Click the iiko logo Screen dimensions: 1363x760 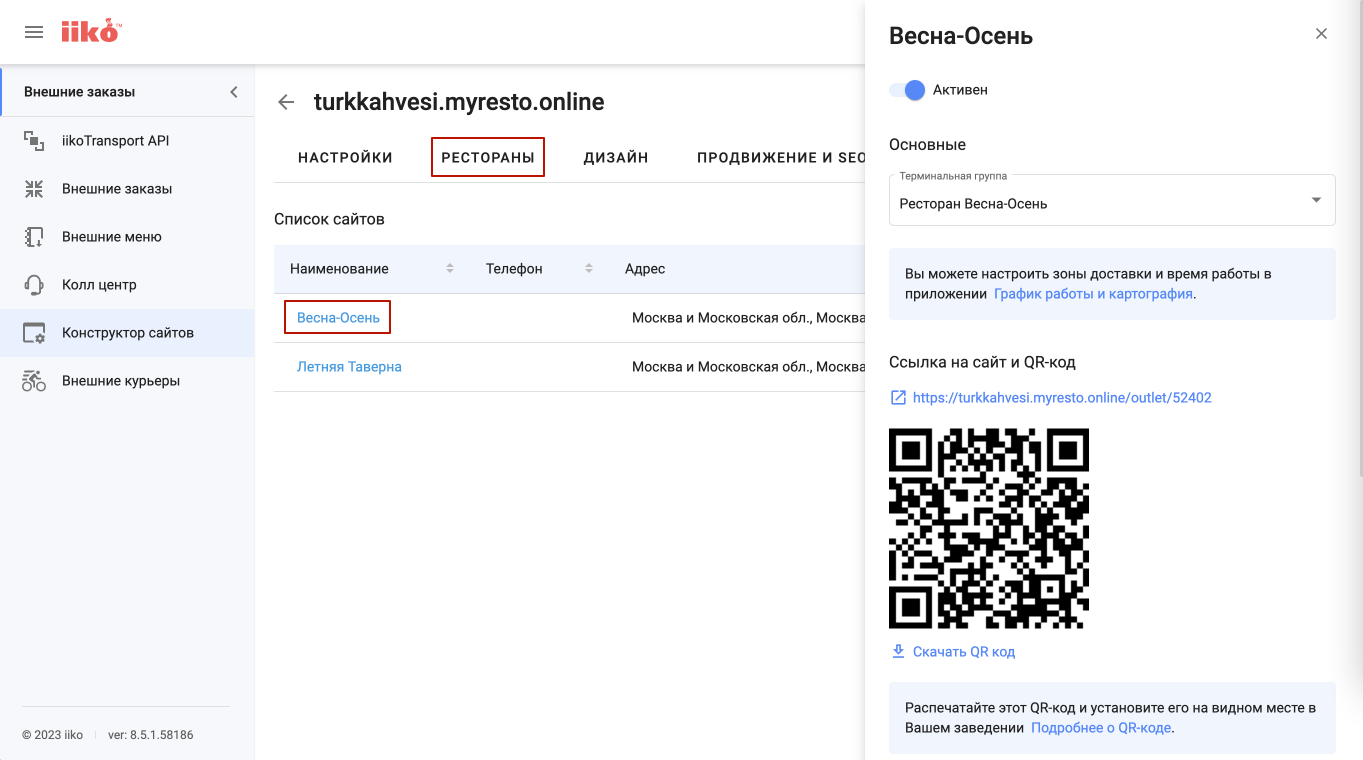click(90, 32)
